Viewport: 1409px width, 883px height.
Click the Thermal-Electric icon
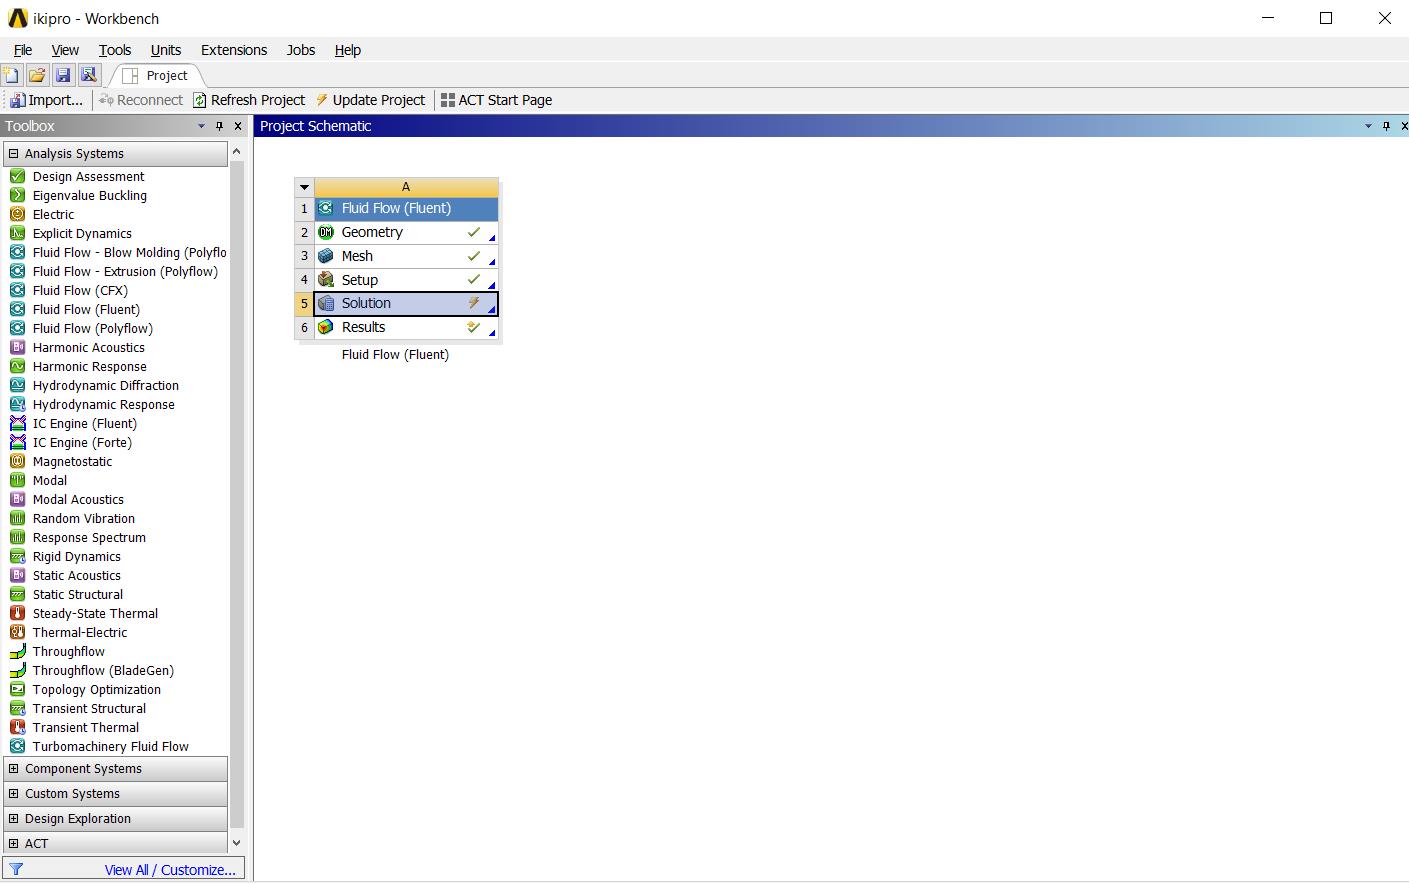17,632
